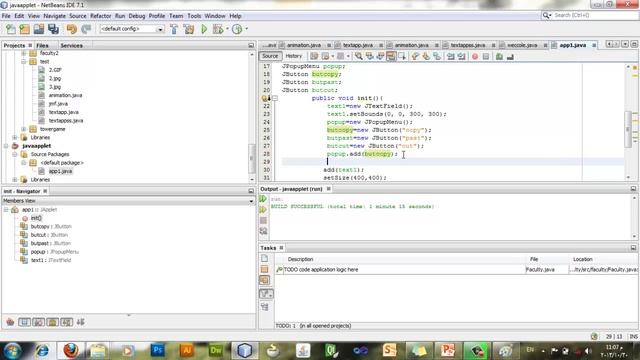Click the Source view button

tap(270, 56)
